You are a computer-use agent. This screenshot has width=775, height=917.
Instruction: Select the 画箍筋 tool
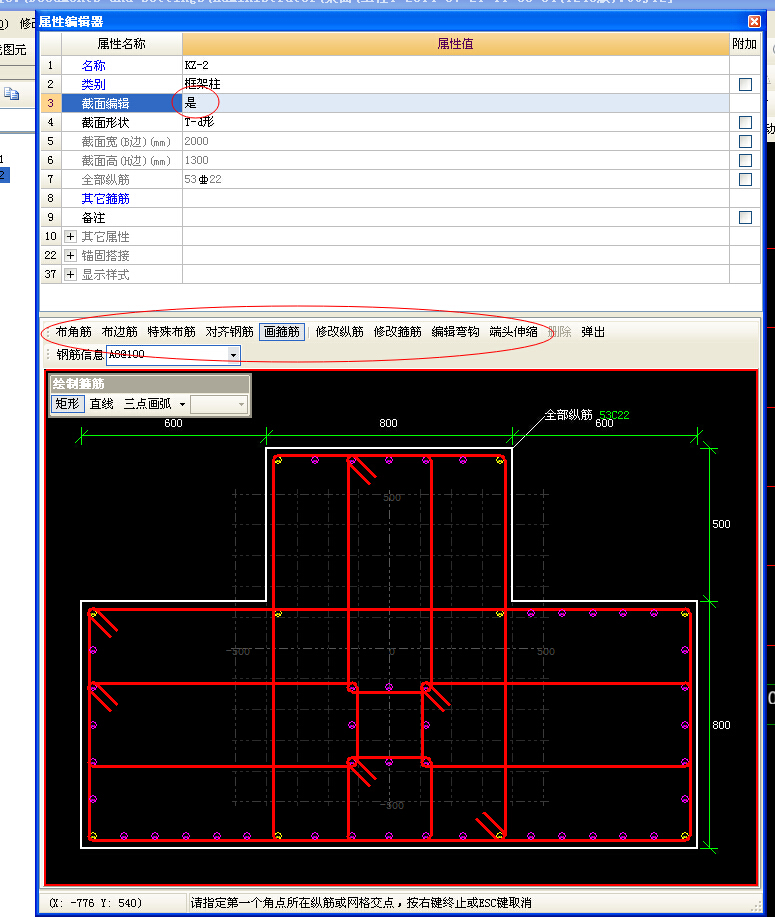(282, 332)
